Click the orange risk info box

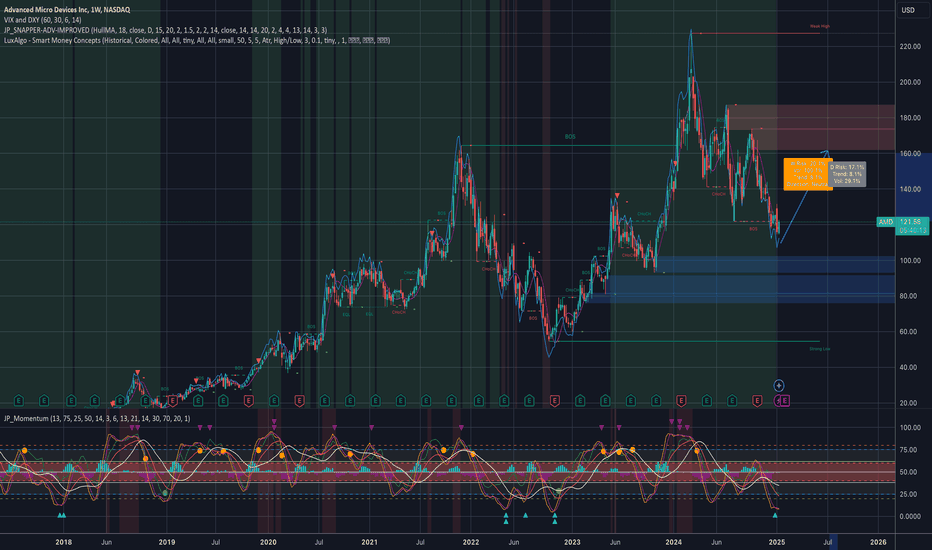coord(806,174)
